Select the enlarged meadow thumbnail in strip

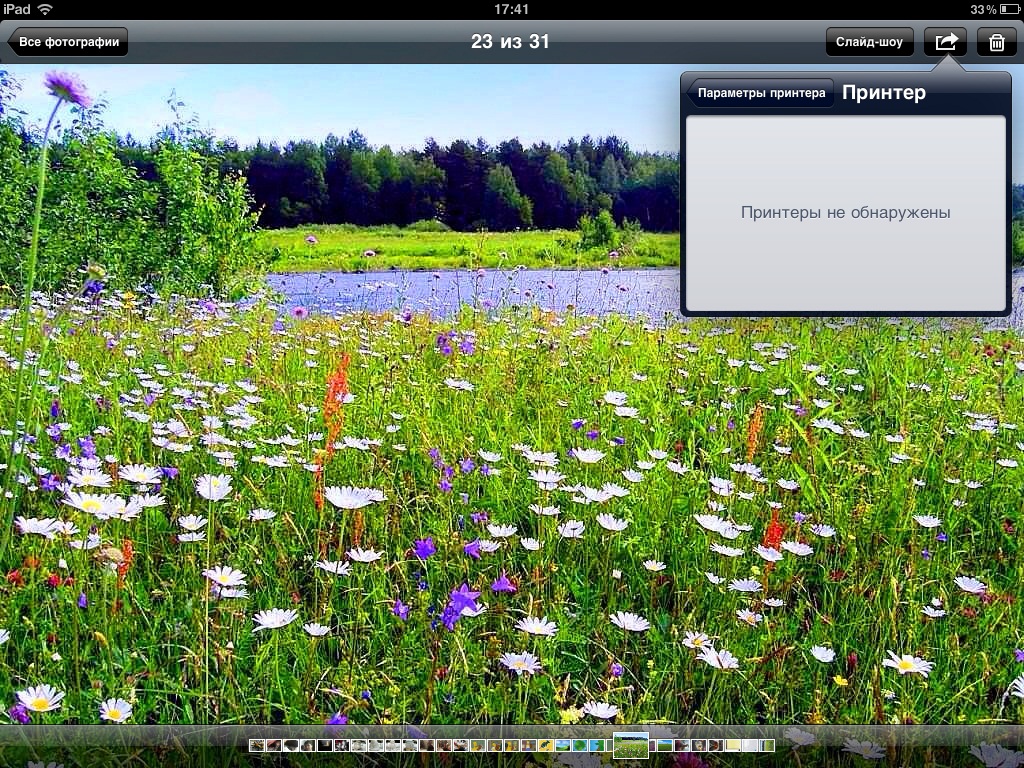631,745
